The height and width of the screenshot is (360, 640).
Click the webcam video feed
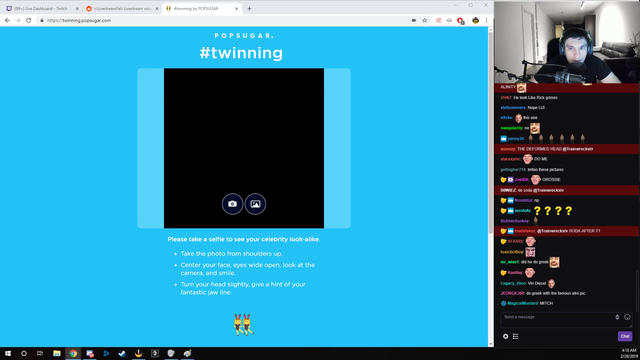coord(567,42)
